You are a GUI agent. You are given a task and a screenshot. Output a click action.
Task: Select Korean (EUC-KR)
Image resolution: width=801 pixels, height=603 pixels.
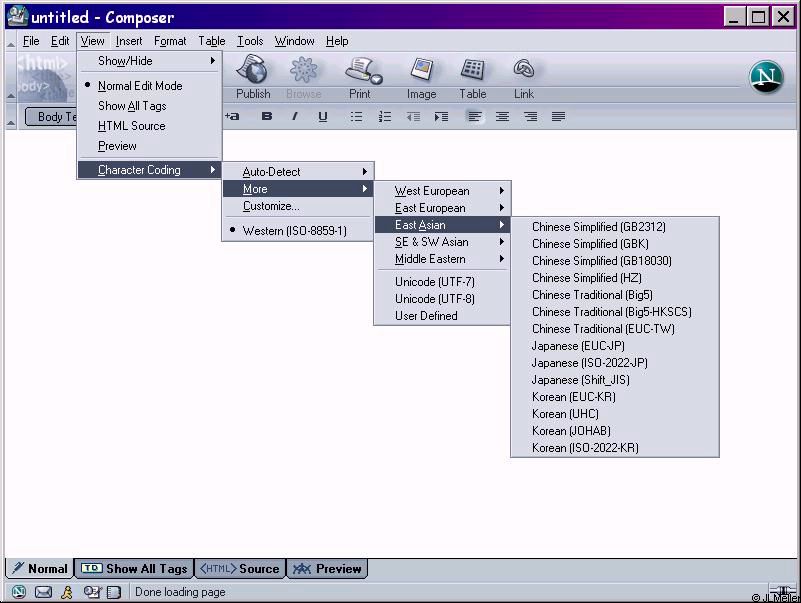tap(615, 397)
